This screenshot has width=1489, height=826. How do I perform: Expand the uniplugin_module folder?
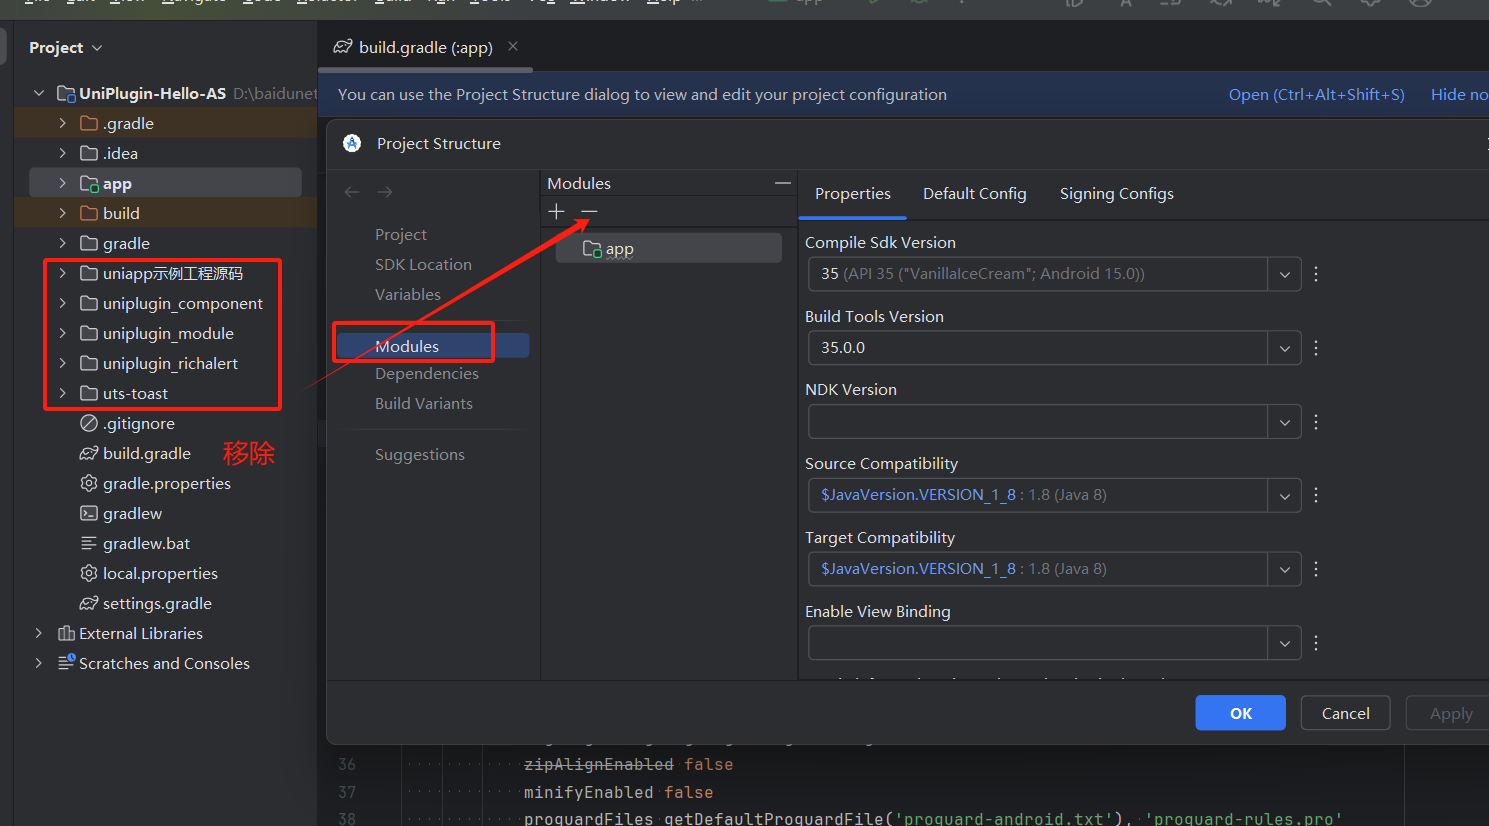(62, 333)
